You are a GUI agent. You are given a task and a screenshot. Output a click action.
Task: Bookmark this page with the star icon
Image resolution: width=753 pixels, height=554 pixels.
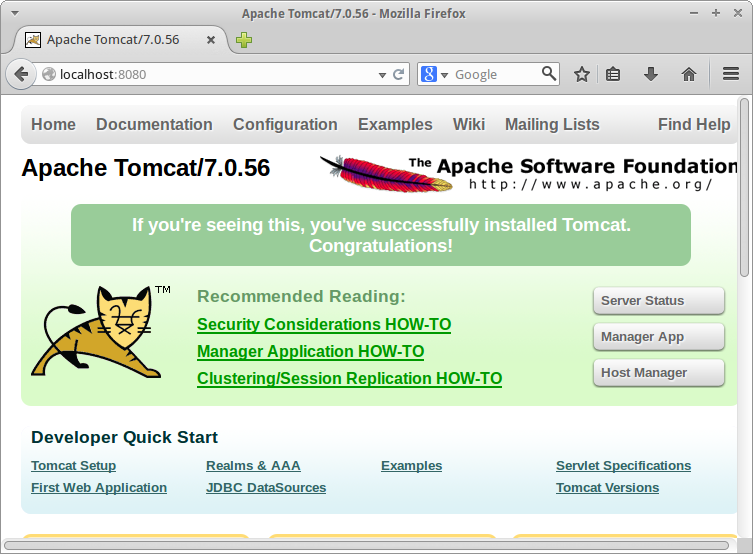coord(582,74)
